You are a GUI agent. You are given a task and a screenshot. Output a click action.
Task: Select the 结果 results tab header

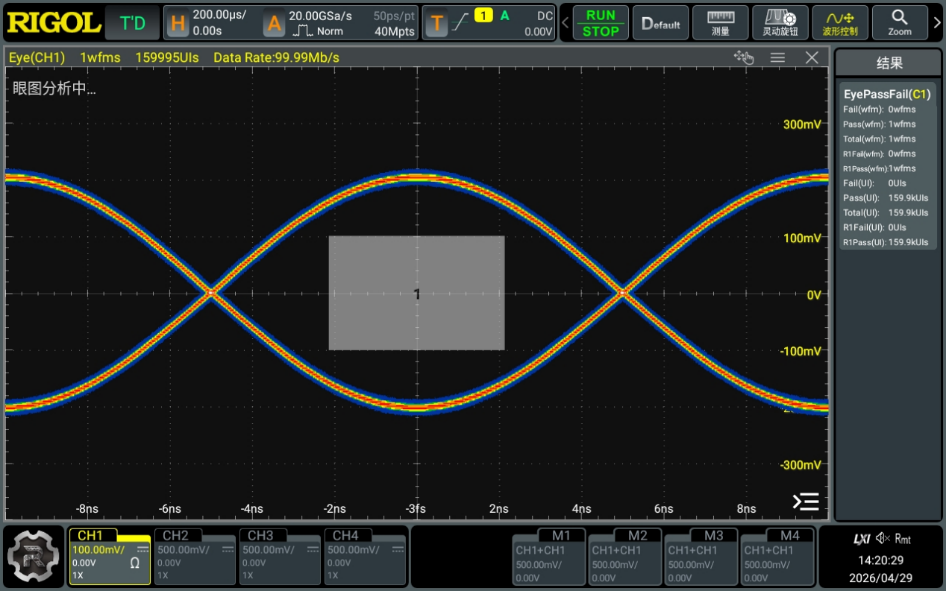point(889,63)
